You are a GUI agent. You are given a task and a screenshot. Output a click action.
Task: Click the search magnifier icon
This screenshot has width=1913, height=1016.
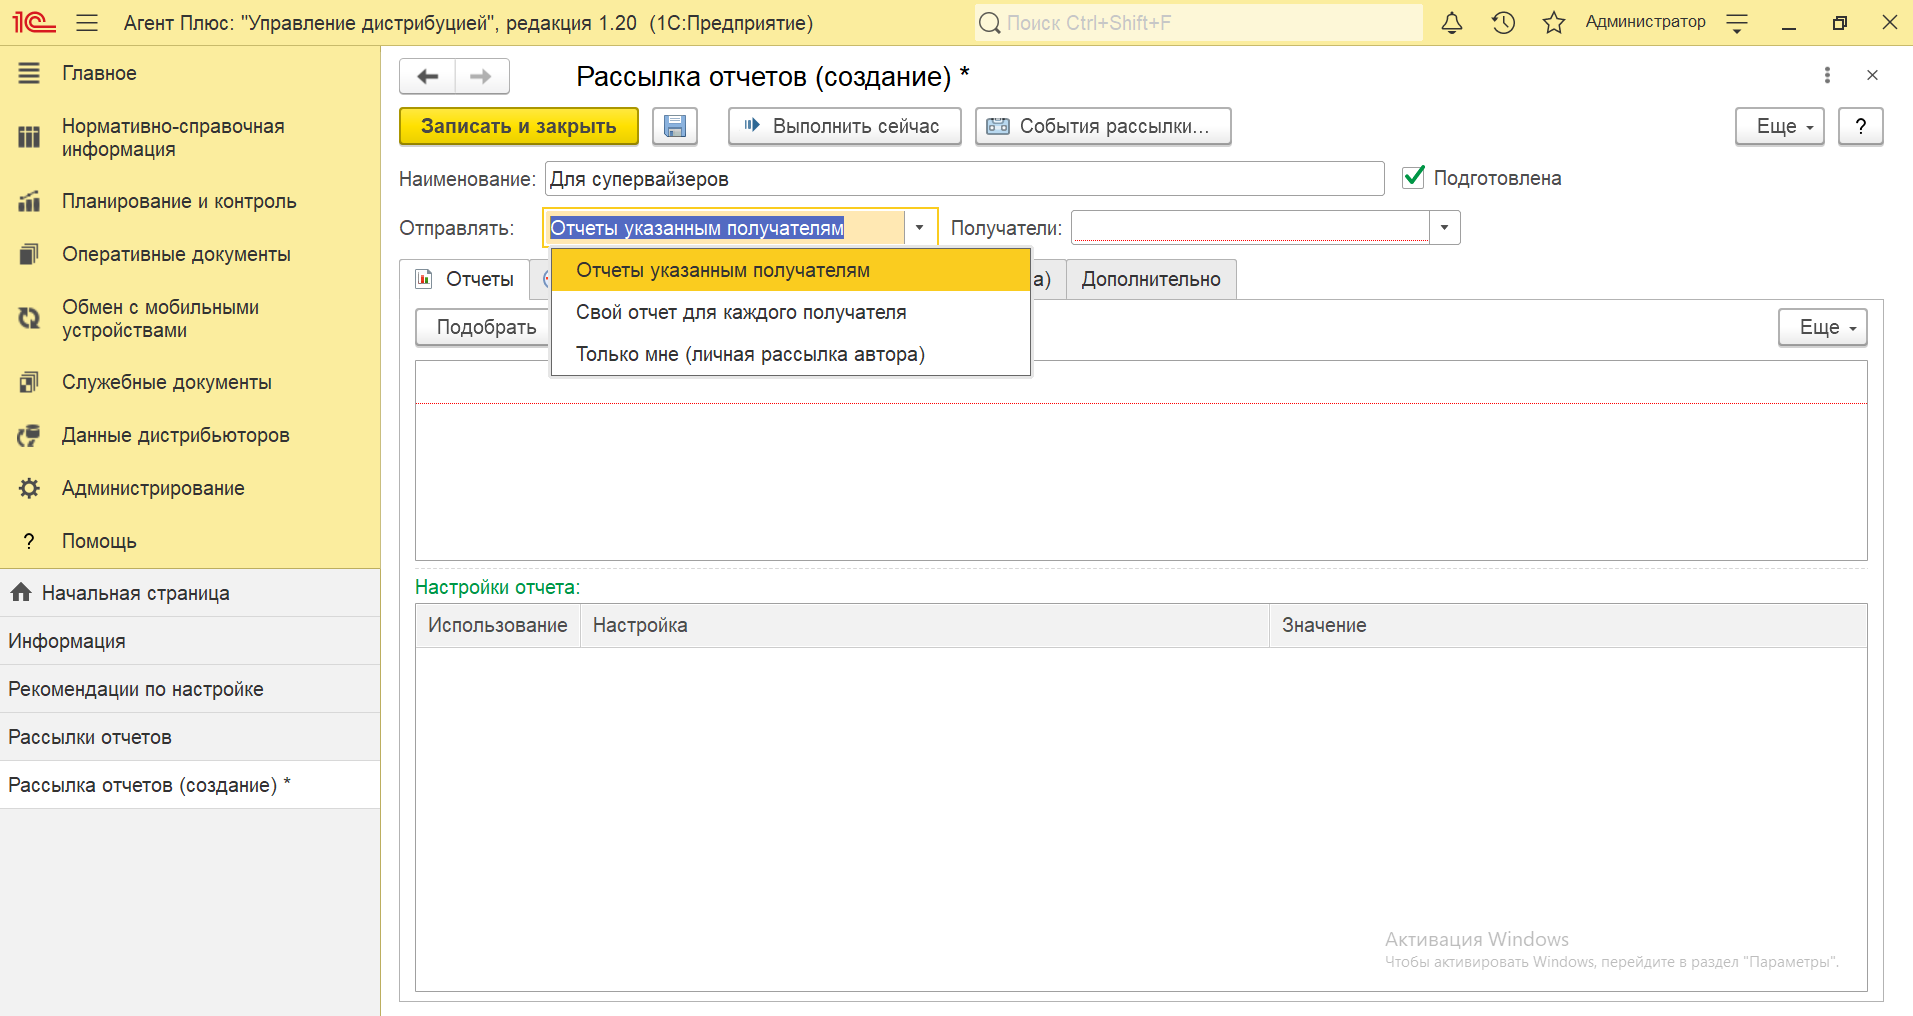[989, 23]
